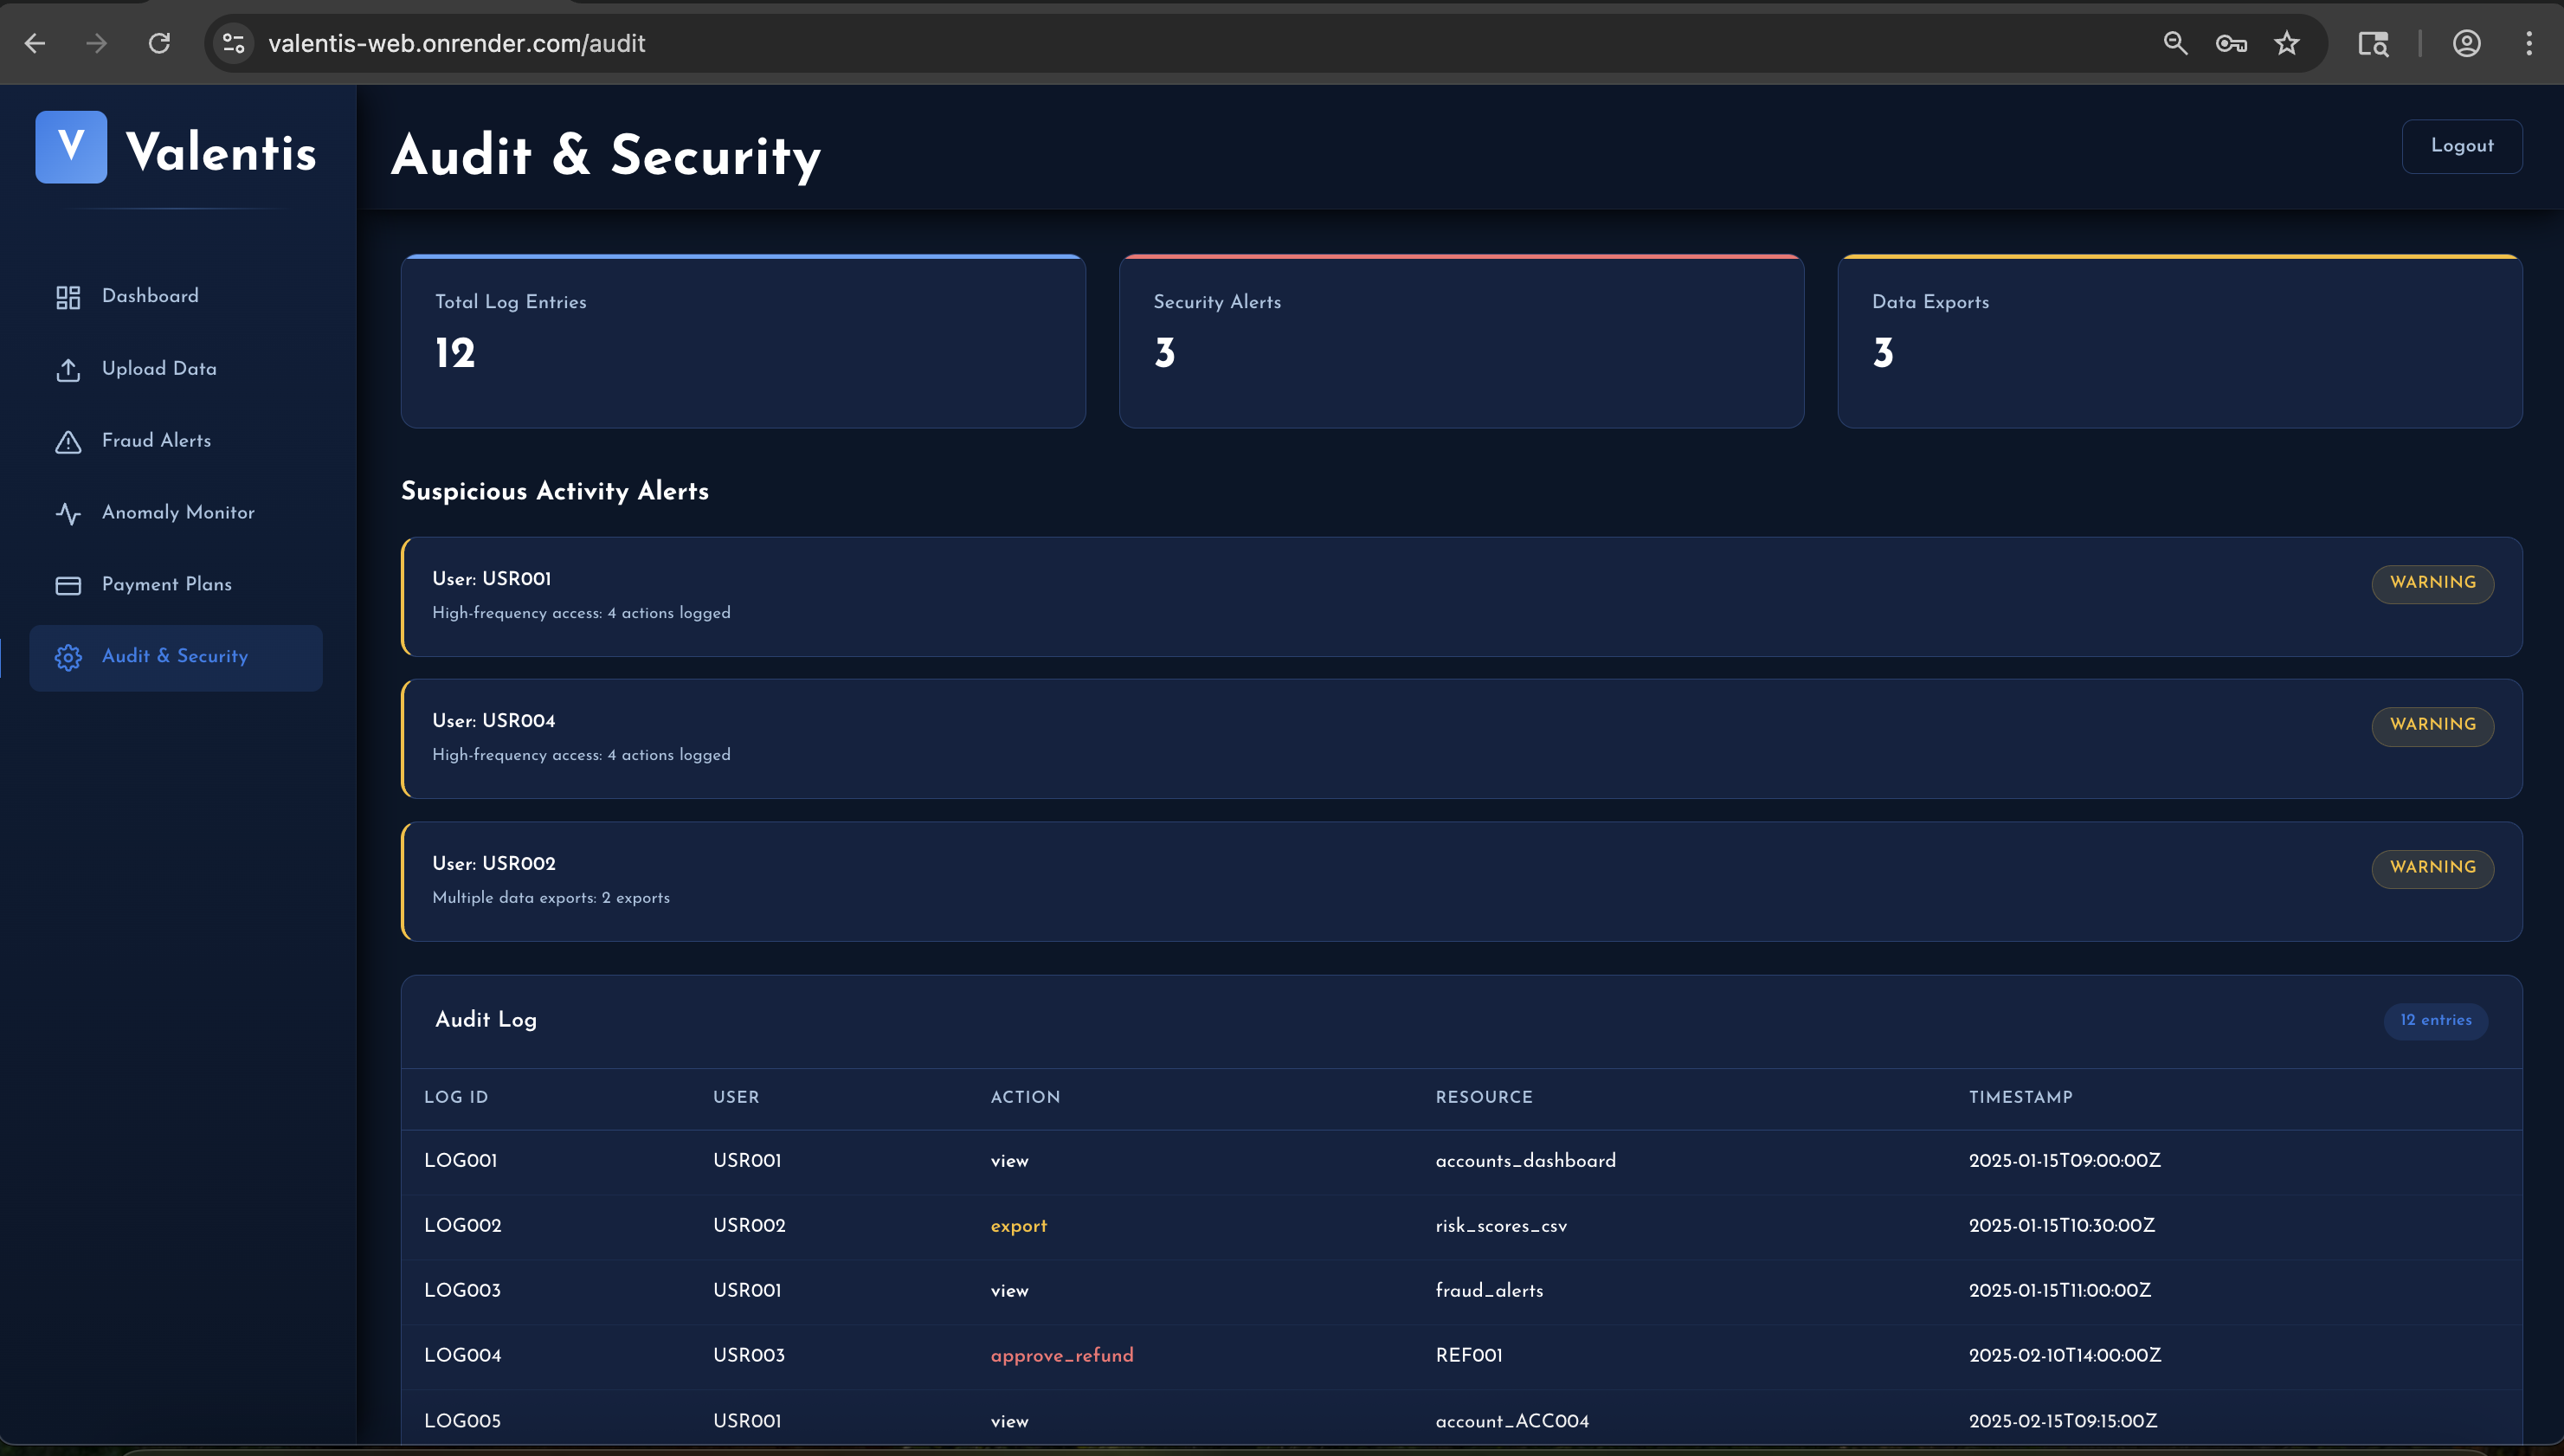Bookmark page with the star icon
The image size is (2564, 1456).
tap(2286, 43)
